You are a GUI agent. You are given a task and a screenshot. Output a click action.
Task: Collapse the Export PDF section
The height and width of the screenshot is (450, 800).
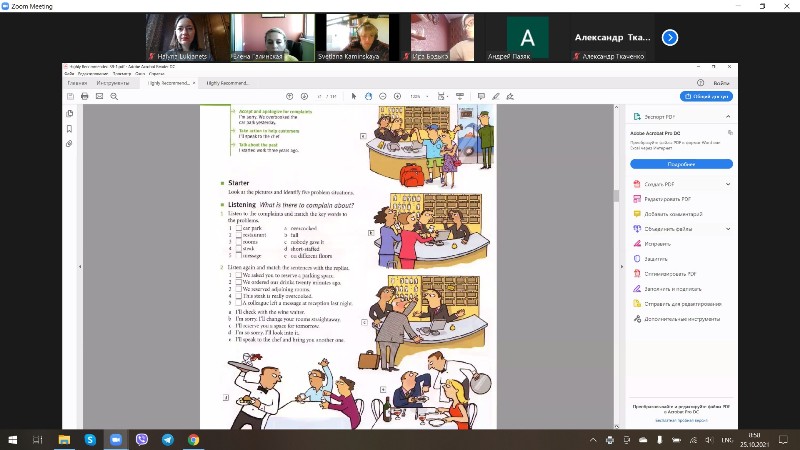[728, 117]
